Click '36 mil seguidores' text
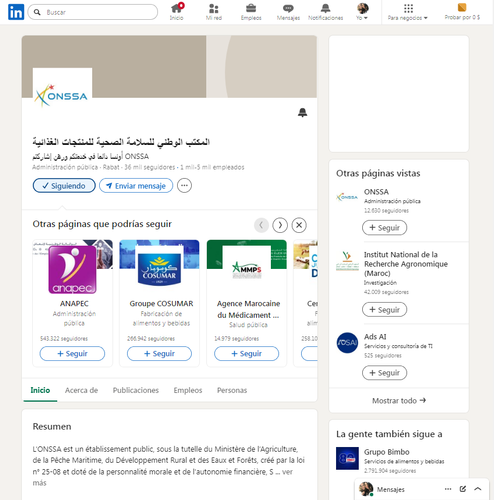This screenshot has width=494, height=500. click(x=149, y=167)
